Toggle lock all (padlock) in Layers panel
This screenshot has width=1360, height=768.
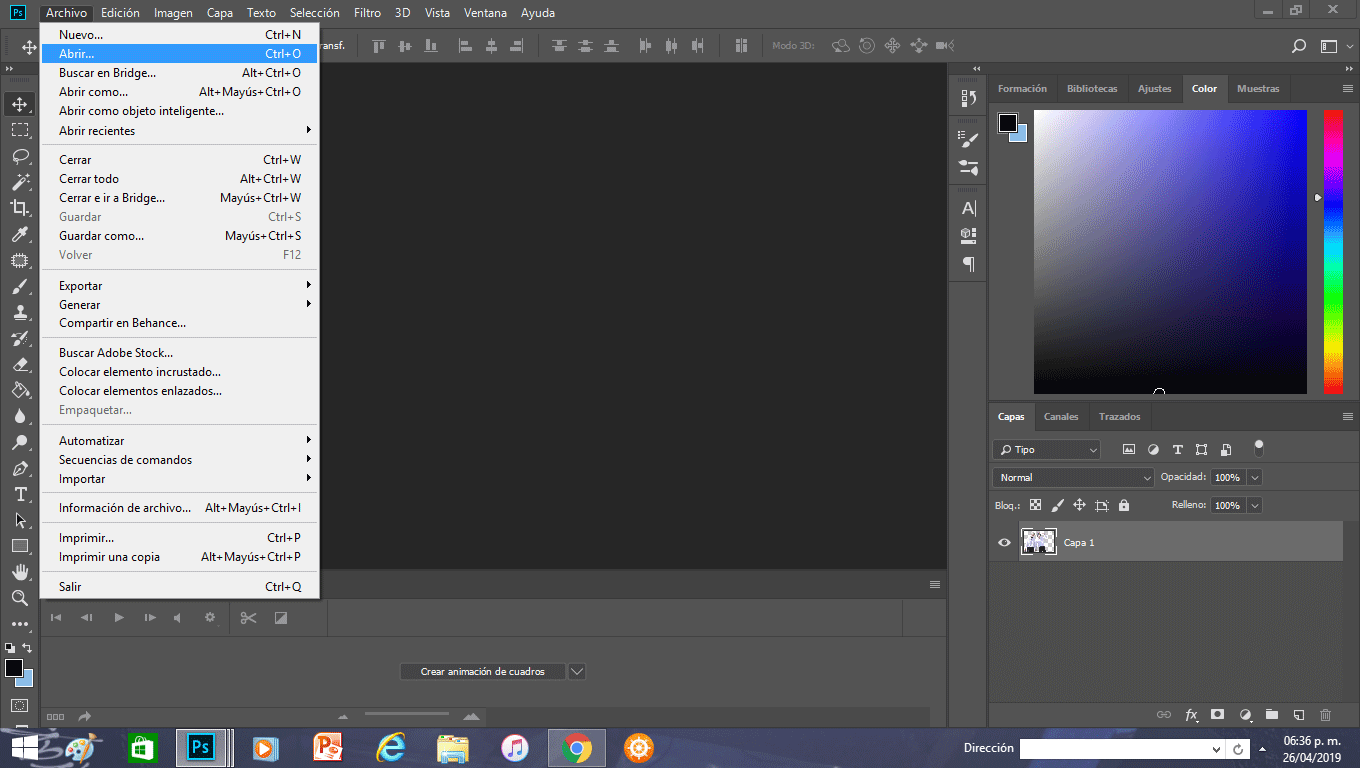coord(1123,506)
